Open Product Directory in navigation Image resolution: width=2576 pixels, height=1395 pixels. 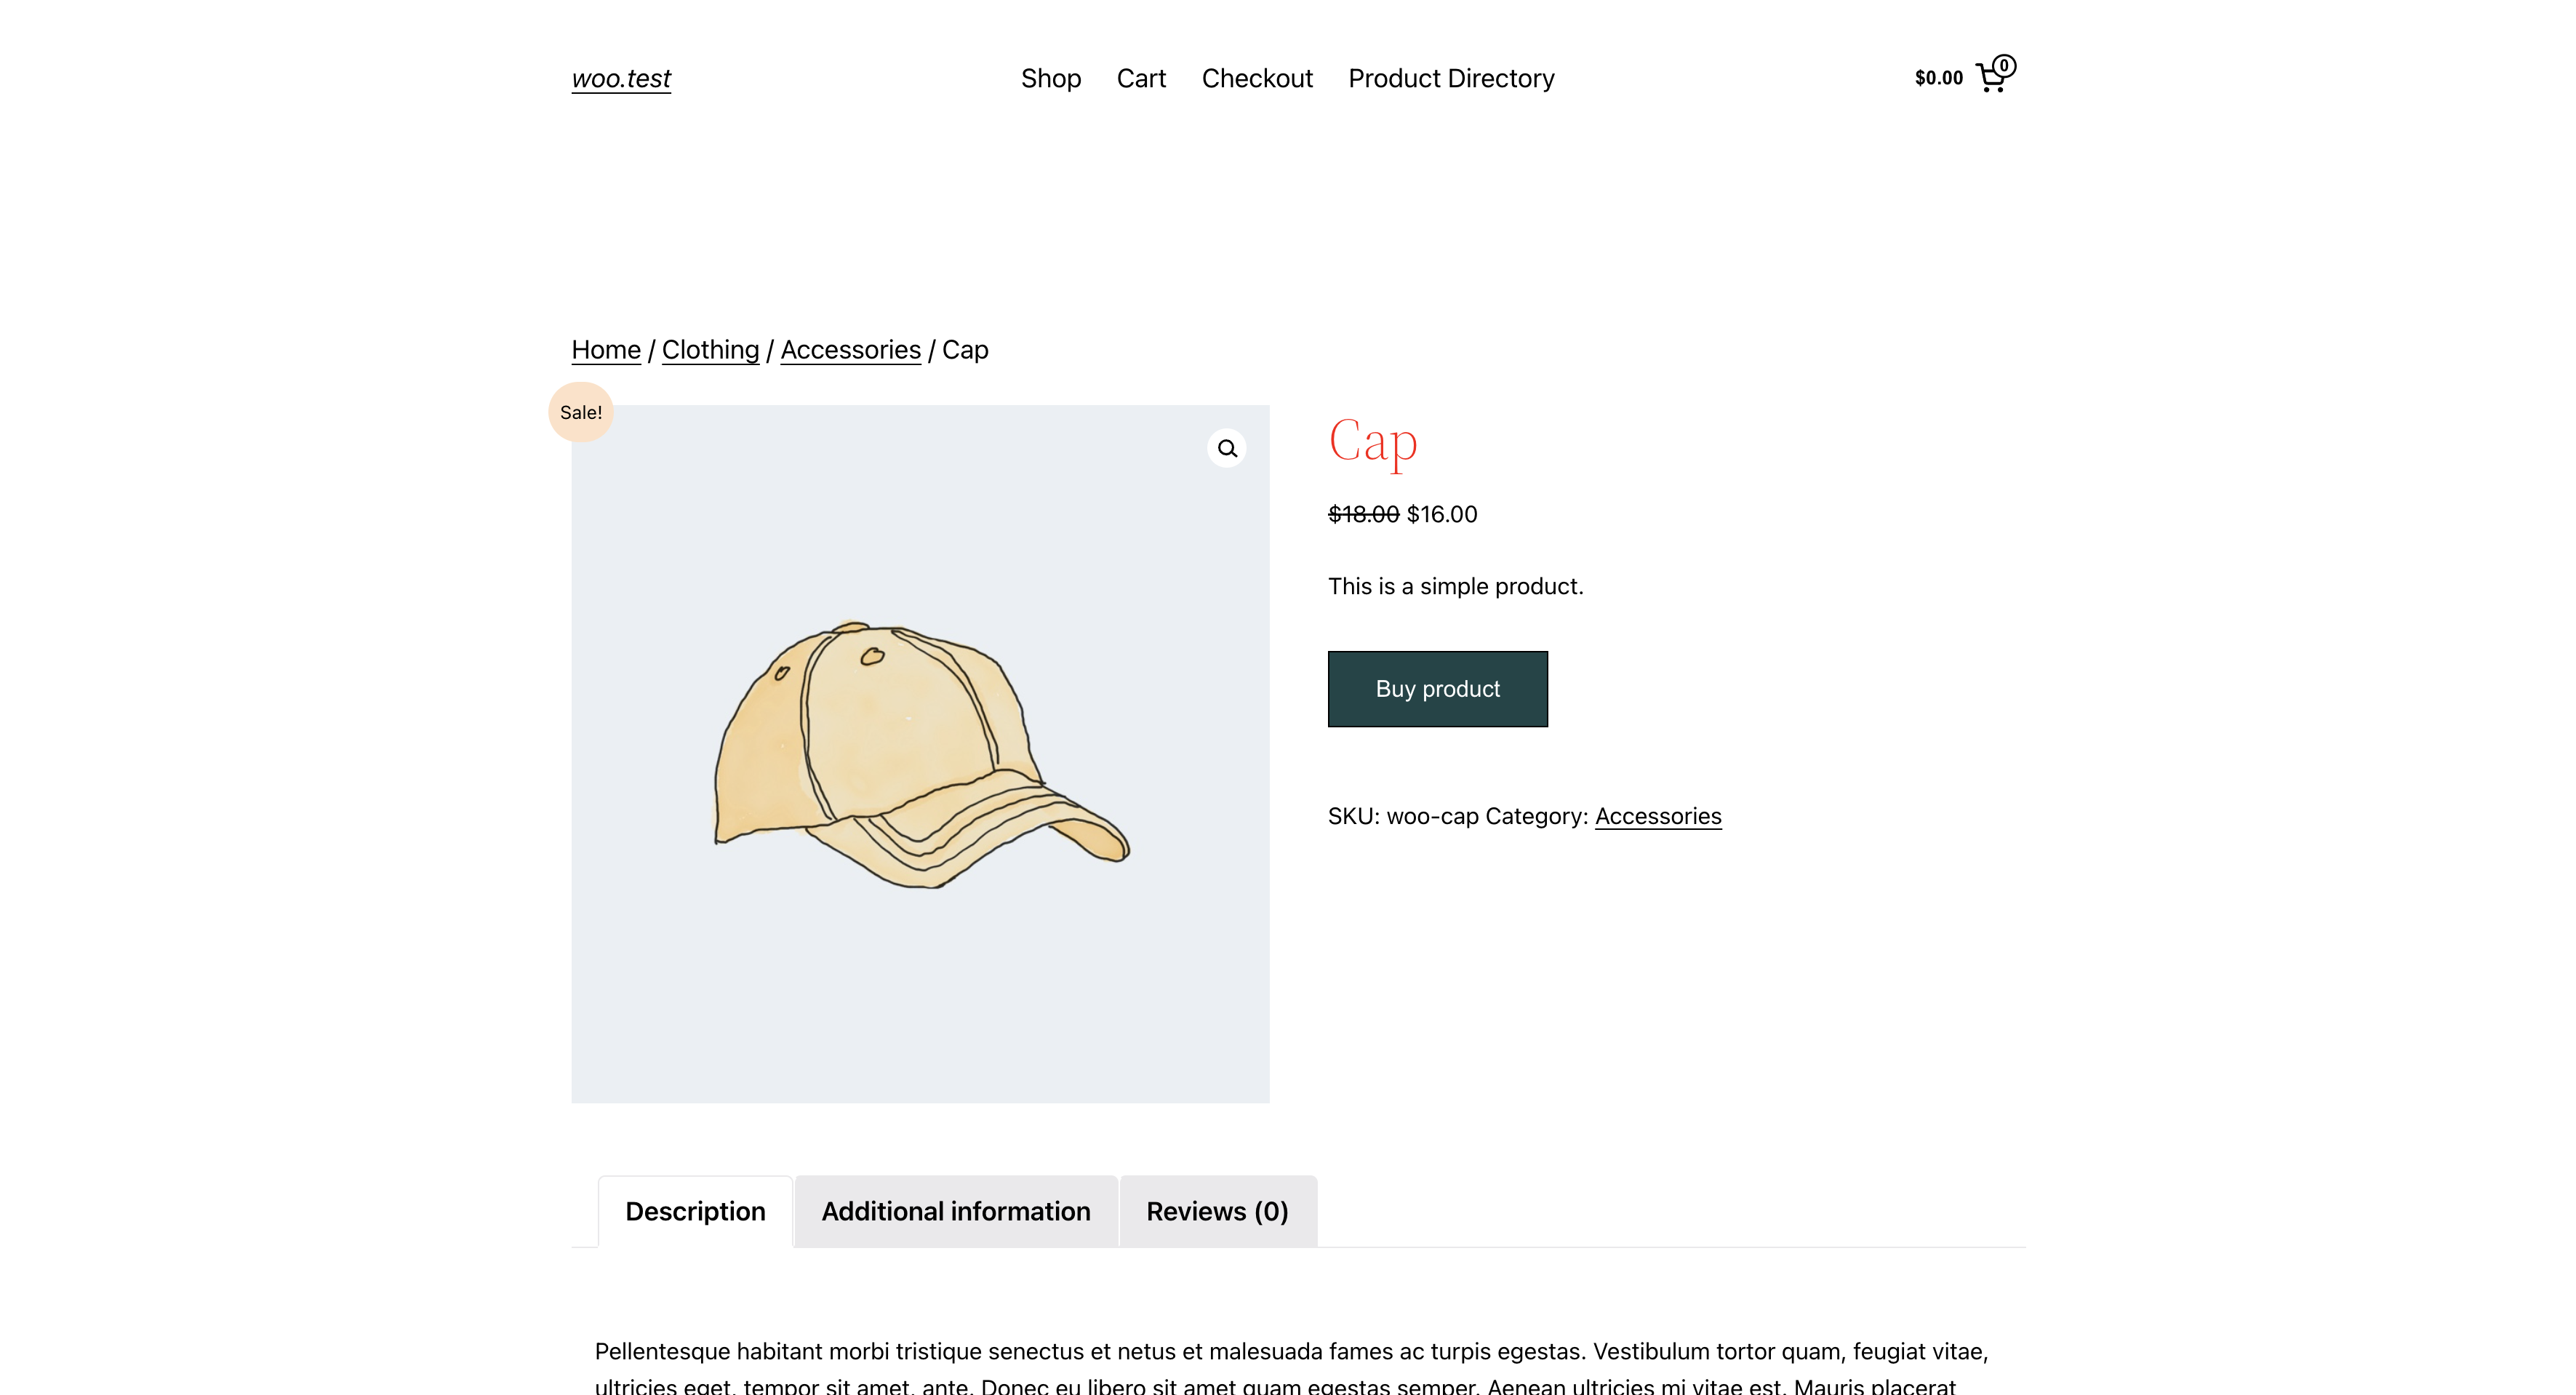pyautogui.click(x=1451, y=78)
